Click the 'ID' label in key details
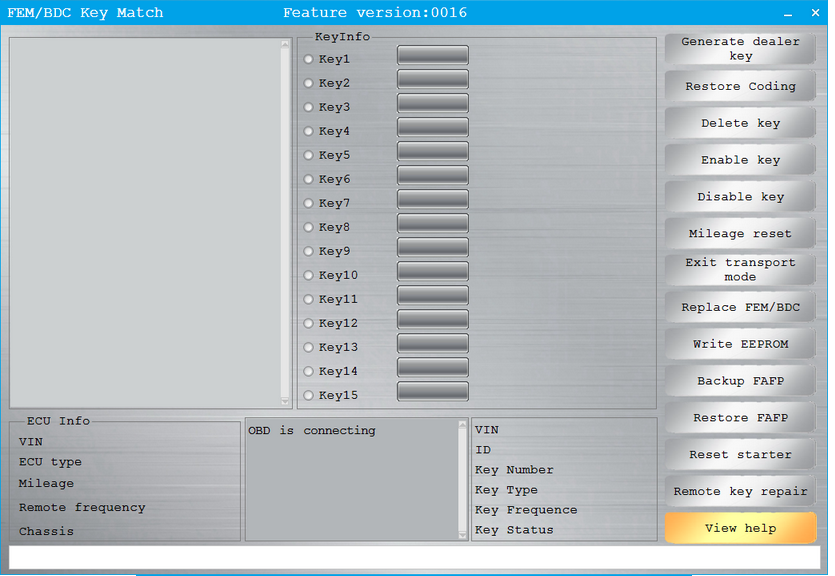The height and width of the screenshot is (576, 835). (x=482, y=450)
